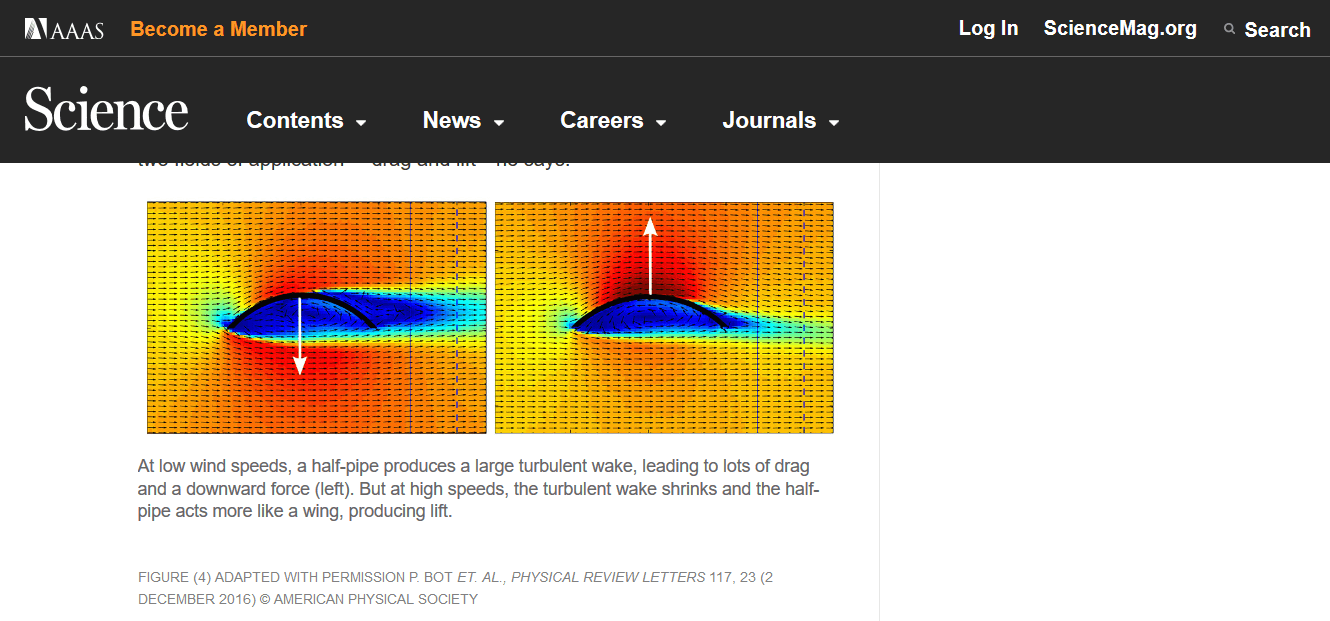Viewport: 1330px width, 621px height.
Task: Click the Log In link
Action: [x=988, y=28]
